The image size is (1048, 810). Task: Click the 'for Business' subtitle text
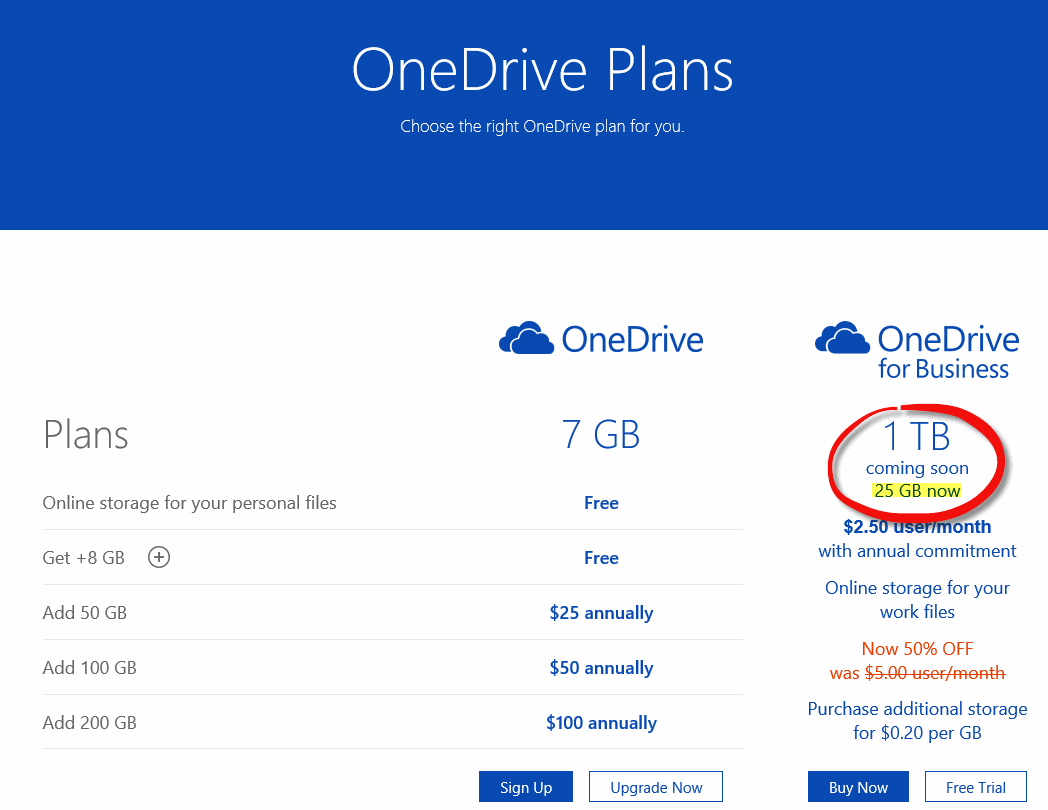click(943, 369)
